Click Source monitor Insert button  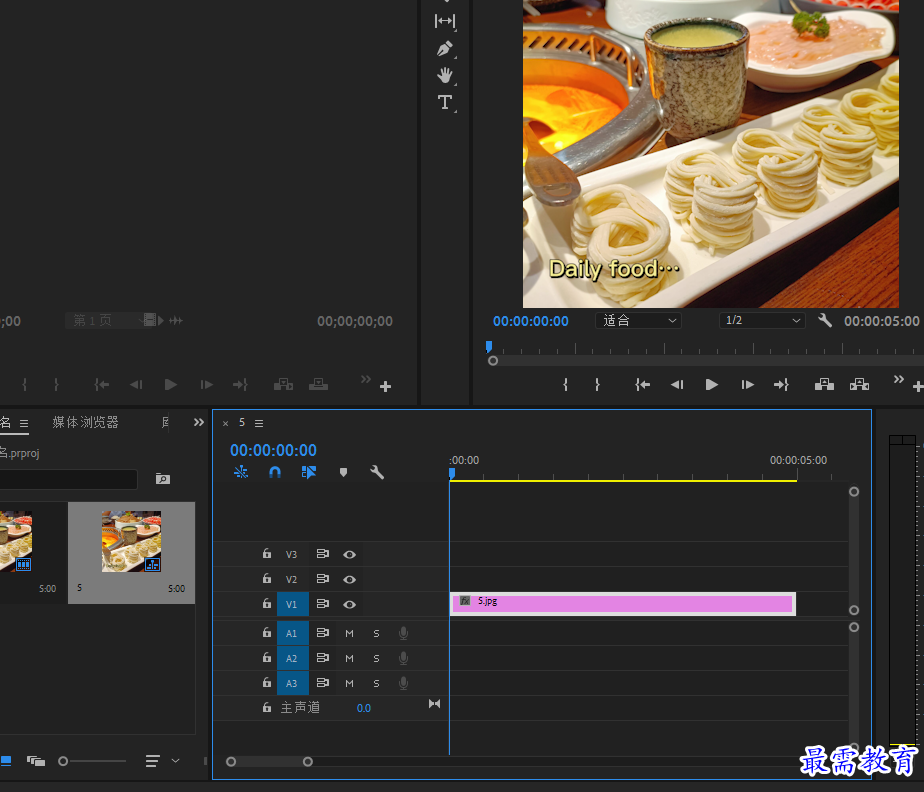click(x=283, y=385)
